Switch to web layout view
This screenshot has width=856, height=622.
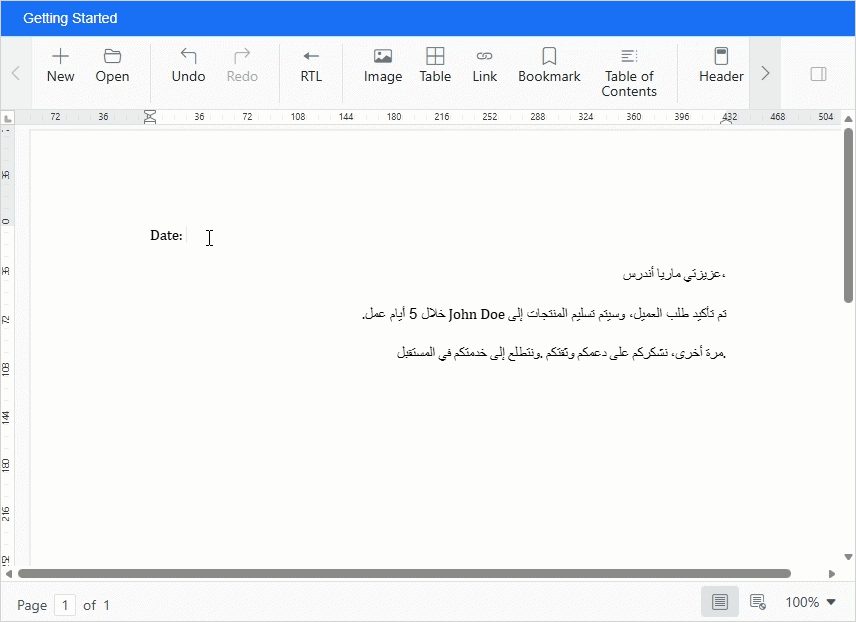point(757,602)
